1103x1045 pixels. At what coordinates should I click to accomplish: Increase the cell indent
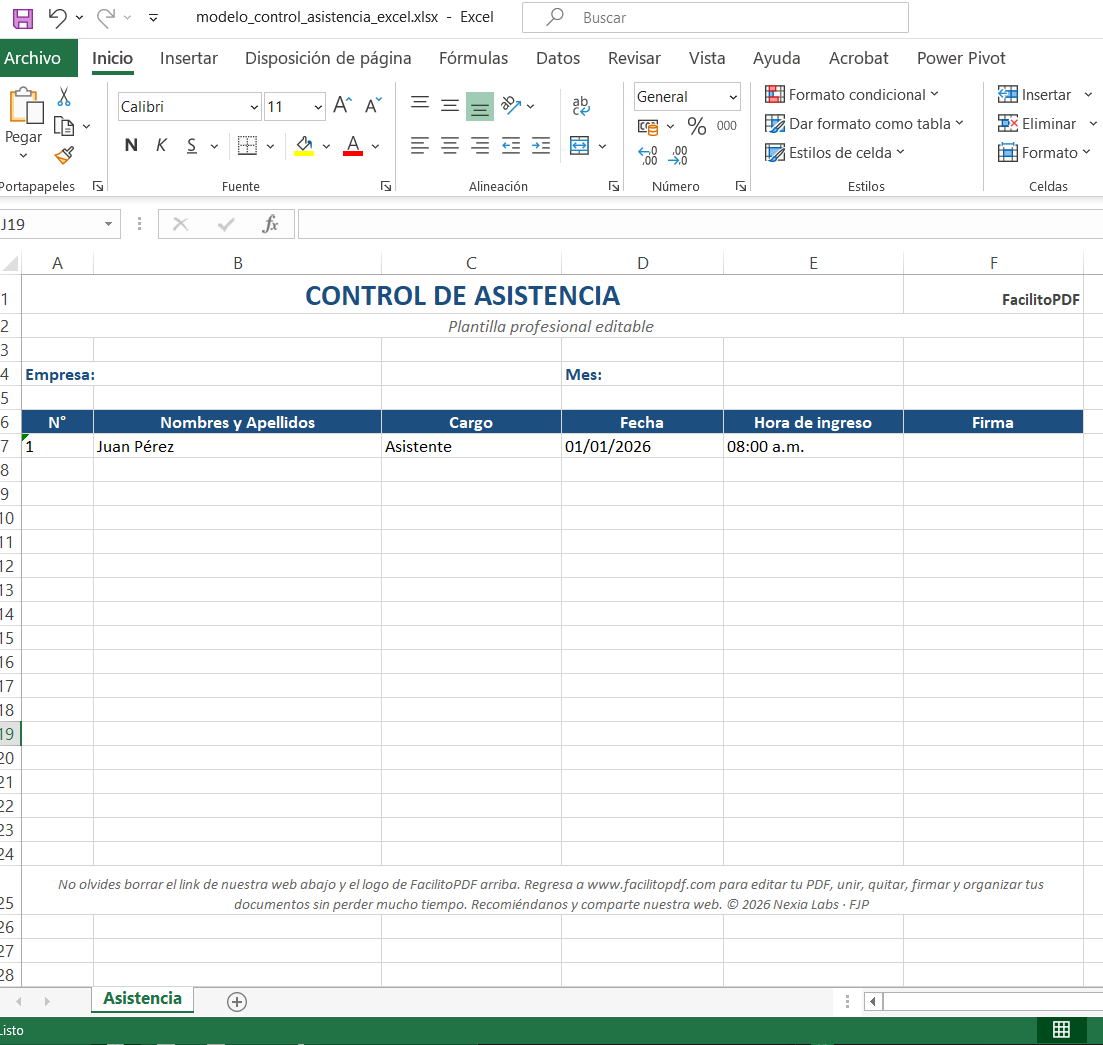(x=541, y=146)
